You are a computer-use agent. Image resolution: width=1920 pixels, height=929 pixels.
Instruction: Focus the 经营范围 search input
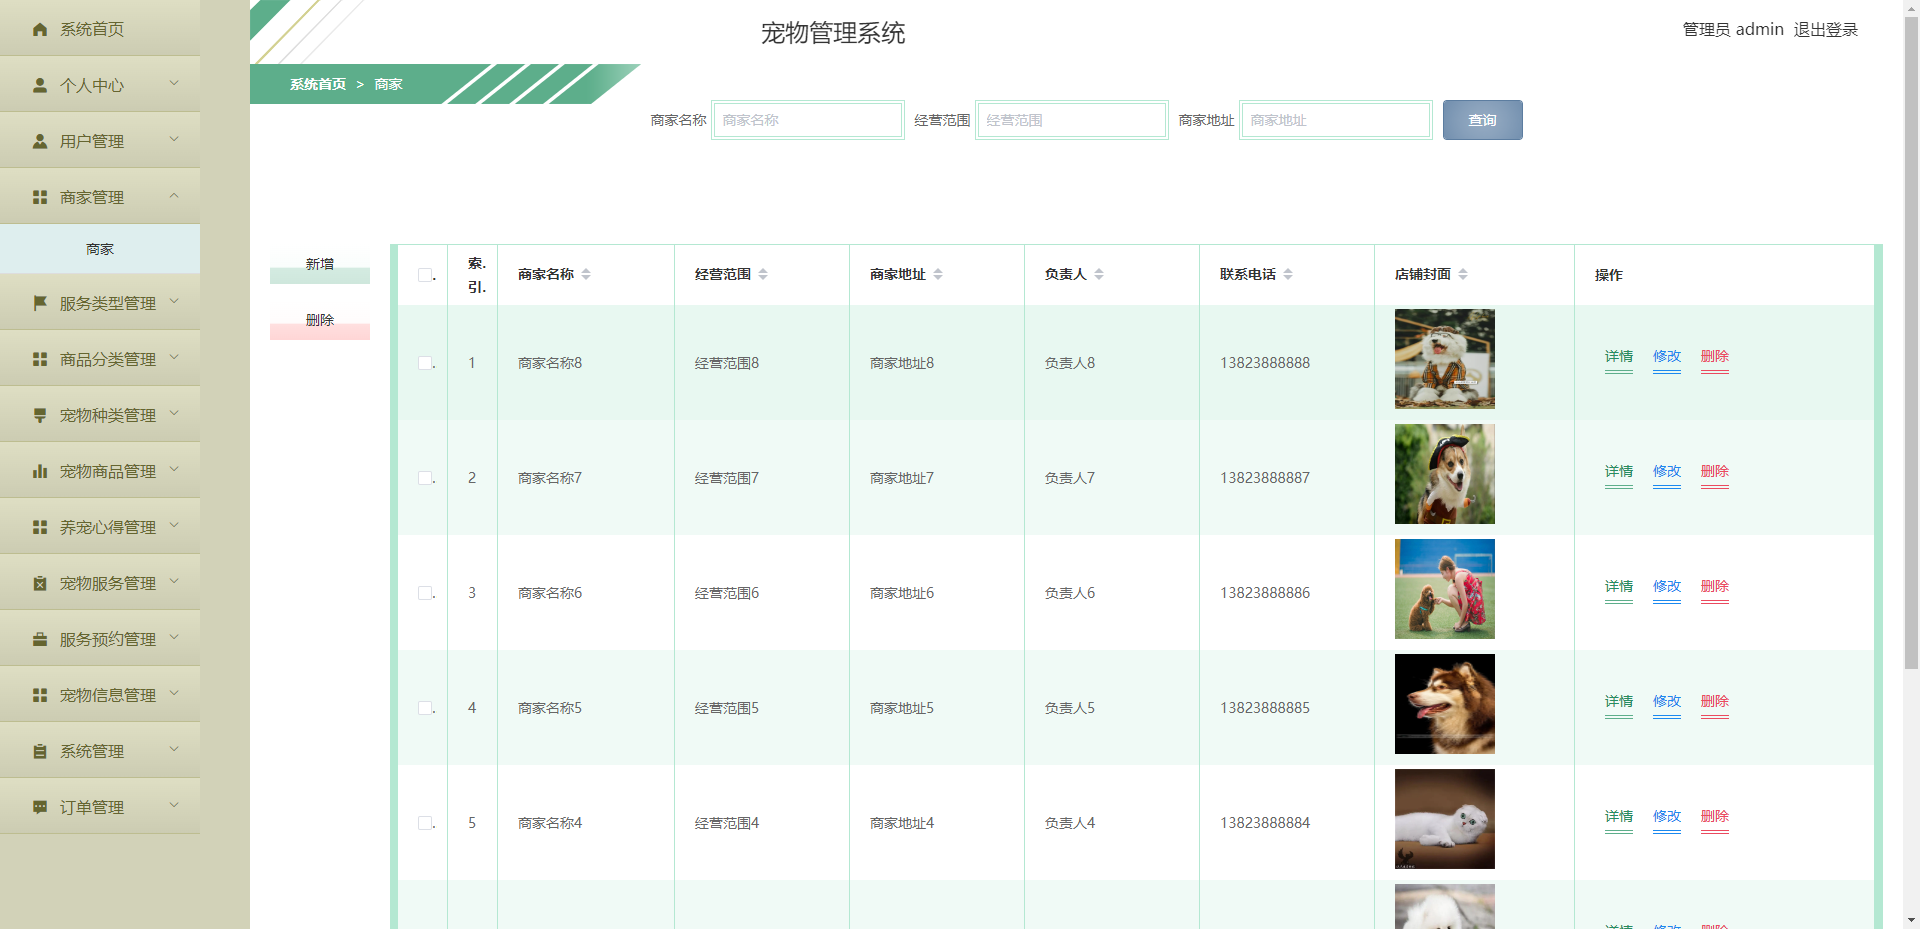[1072, 120]
